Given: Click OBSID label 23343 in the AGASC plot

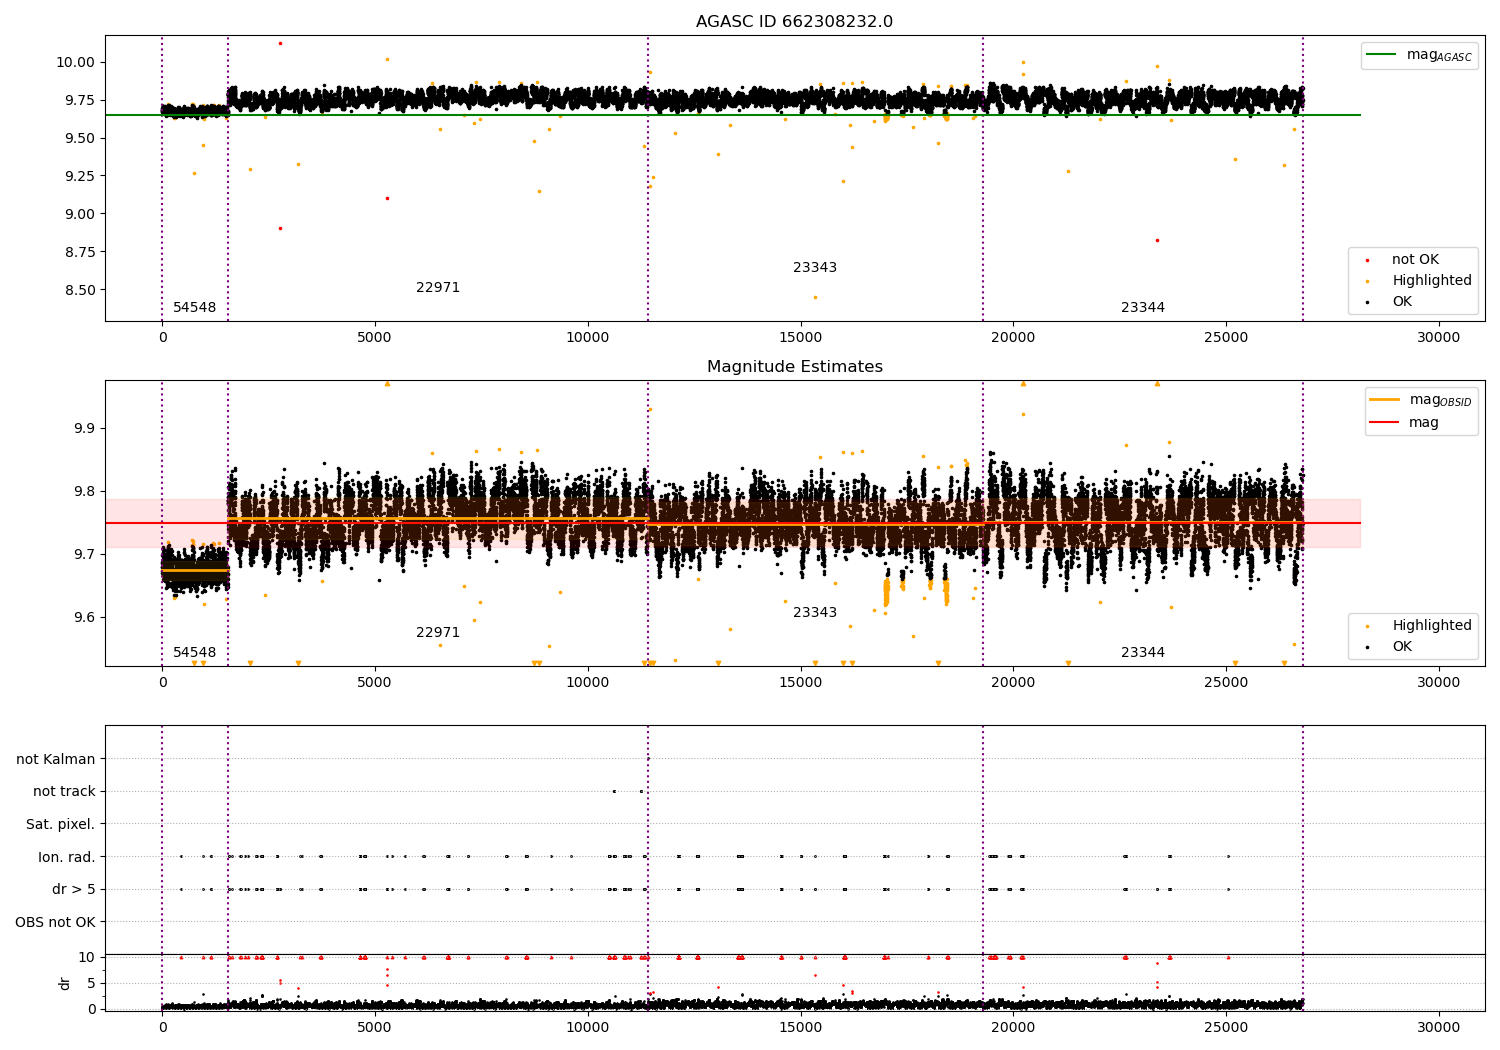Looking at the screenshot, I should click(815, 268).
